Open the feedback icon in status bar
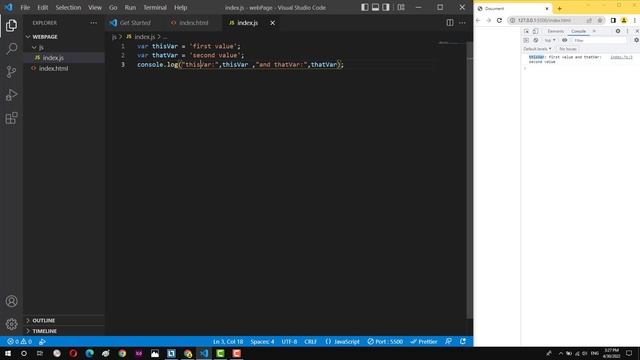 pos(448,342)
